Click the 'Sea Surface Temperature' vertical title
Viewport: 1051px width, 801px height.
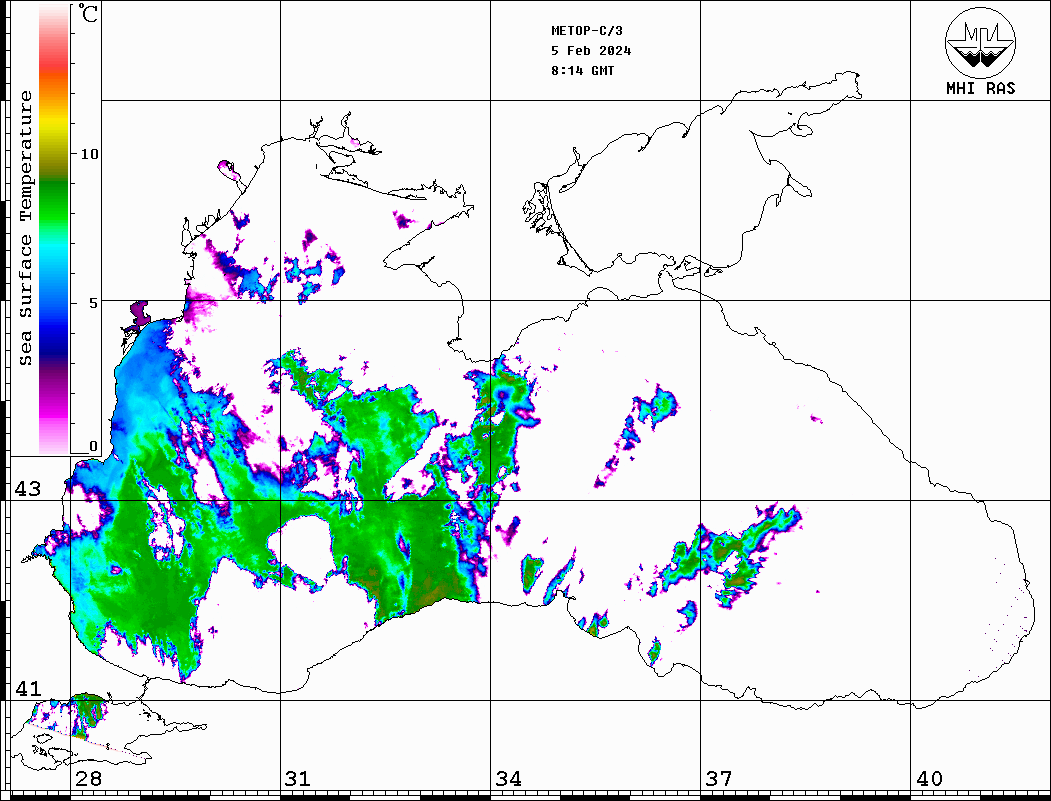[x=25, y=228]
